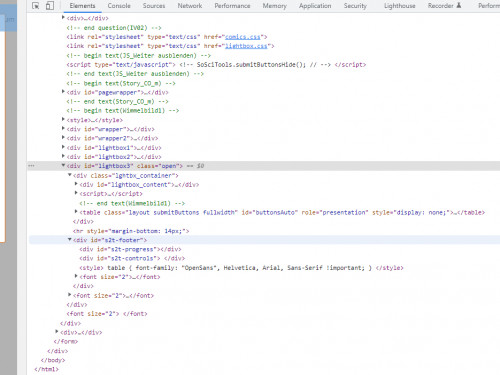Expand the collapsed div before closing form tag
The width and height of the screenshot is (500, 375).
click(x=57, y=332)
